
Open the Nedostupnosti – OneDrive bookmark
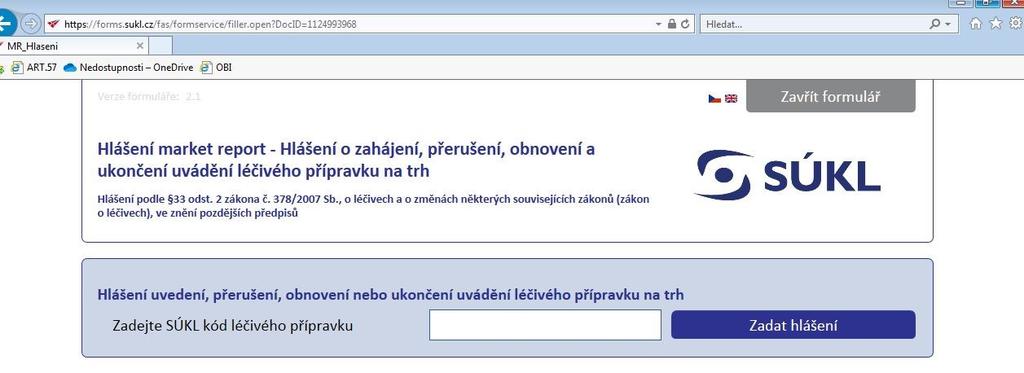click(x=129, y=67)
